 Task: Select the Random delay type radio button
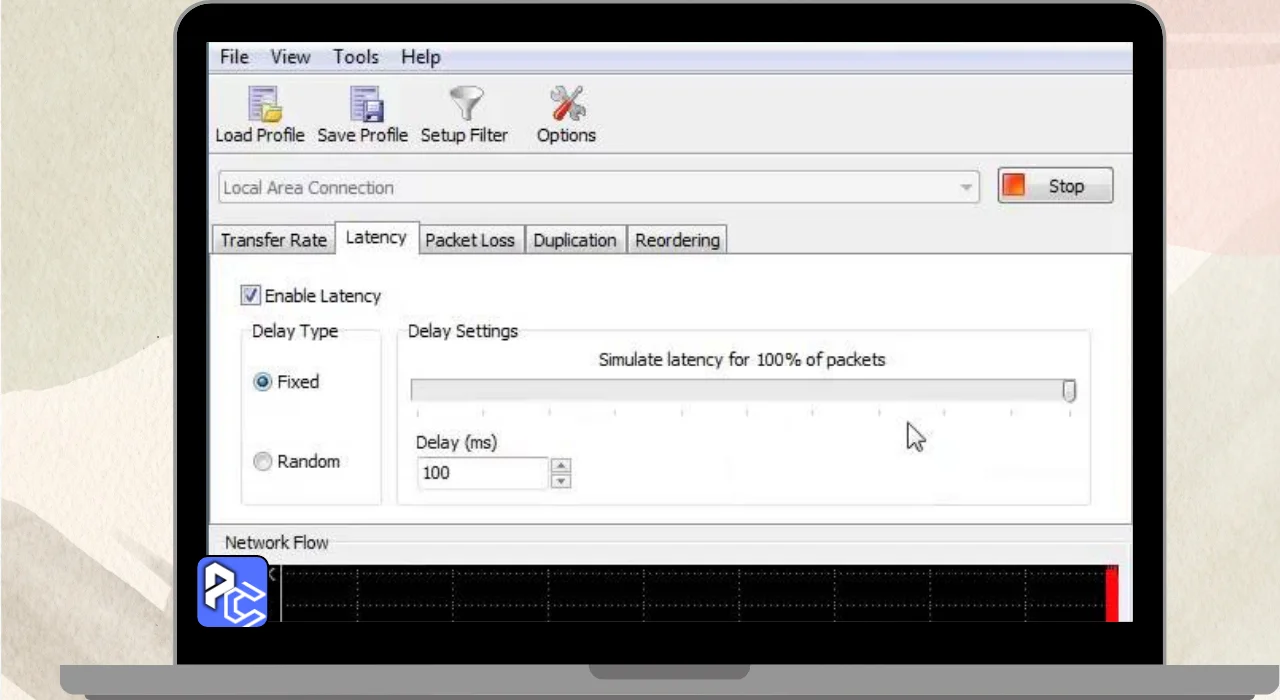[262, 462]
